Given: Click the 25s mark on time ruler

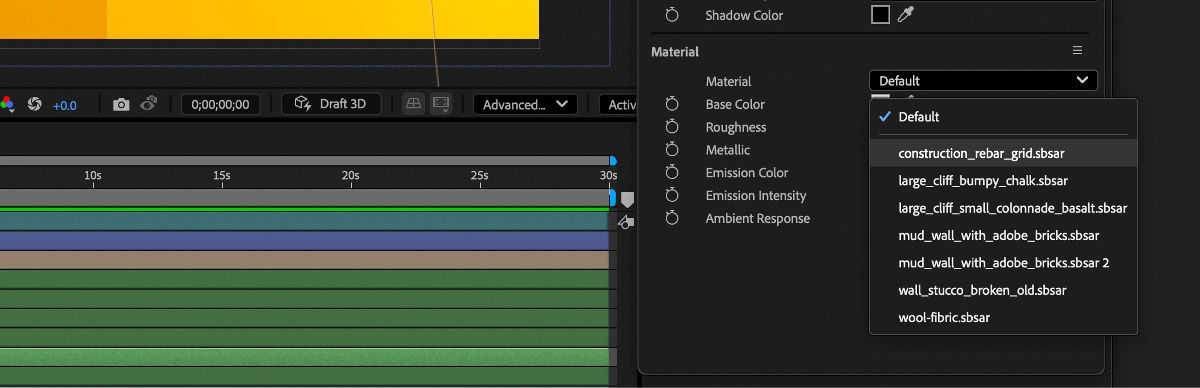Looking at the screenshot, I should (479, 175).
